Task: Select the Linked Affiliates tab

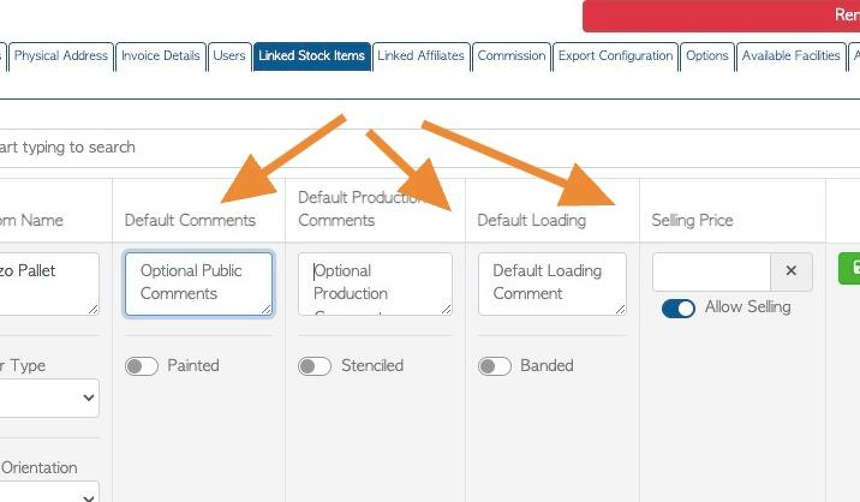Action: coord(421,57)
